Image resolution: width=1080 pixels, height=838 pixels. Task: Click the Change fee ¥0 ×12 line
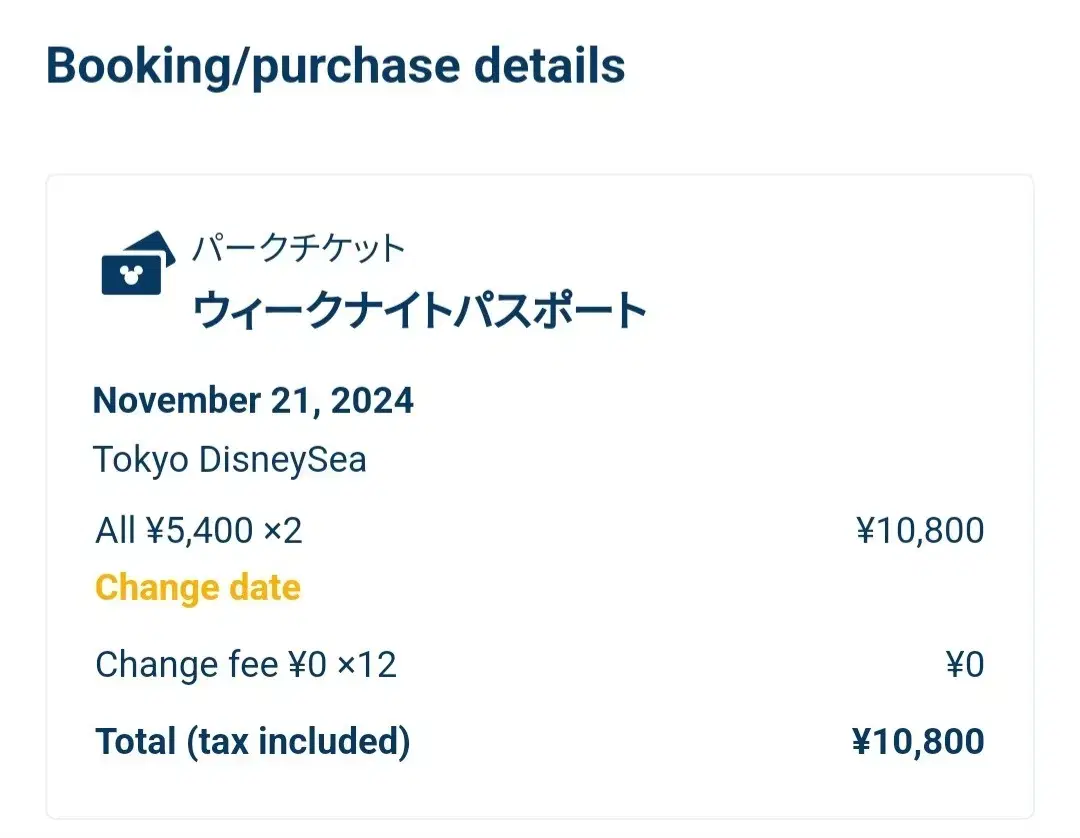pos(246,665)
